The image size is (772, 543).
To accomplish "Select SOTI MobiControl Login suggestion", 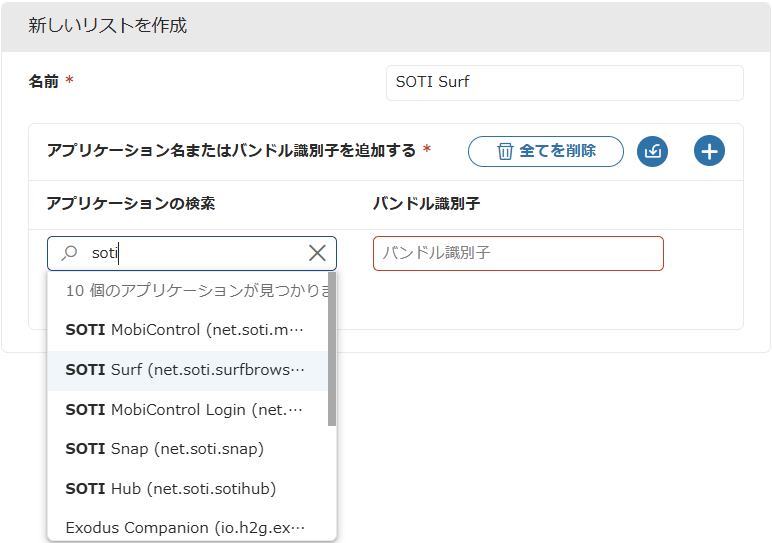I will click(x=187, y=410).
